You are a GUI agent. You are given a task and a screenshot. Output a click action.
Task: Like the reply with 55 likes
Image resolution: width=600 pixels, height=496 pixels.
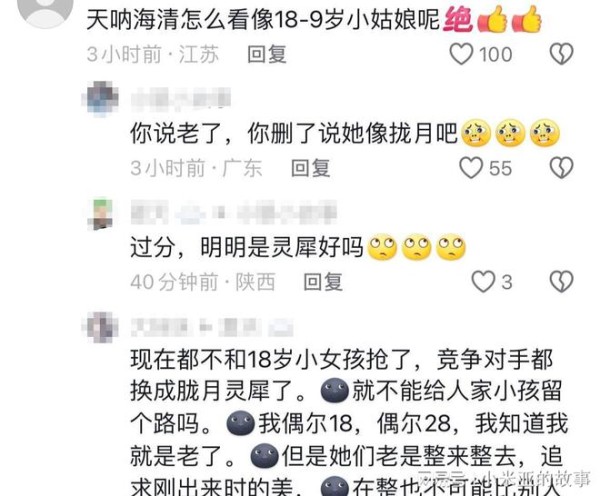pos(471,168)
